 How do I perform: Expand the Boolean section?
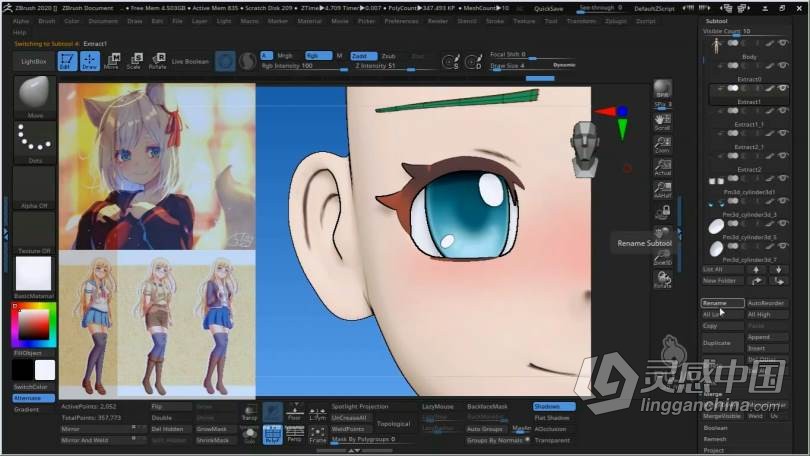point(715,428)
